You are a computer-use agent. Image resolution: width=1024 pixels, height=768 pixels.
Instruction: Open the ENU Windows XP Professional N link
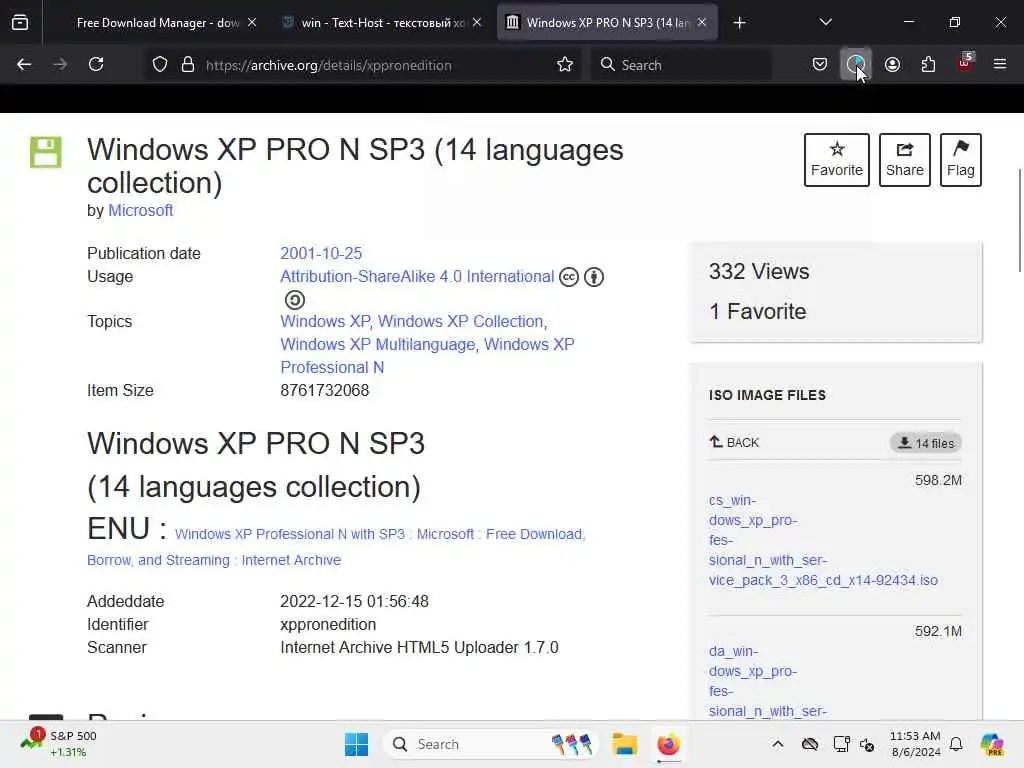336,547
